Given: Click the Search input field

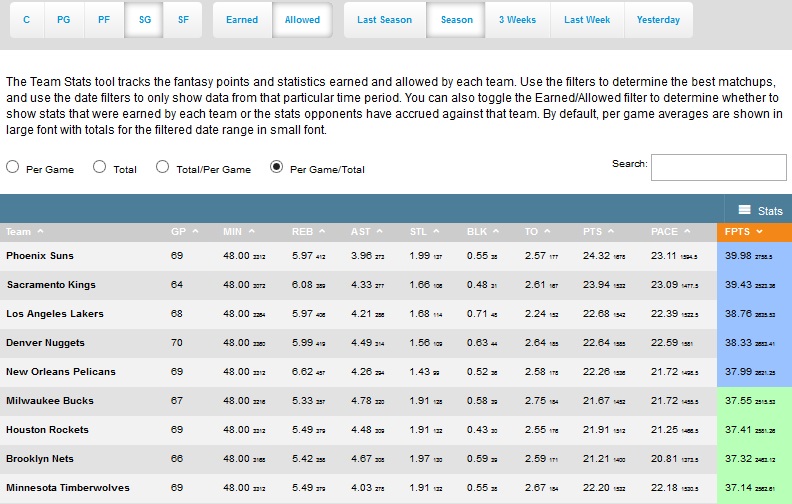Looking at the screenshot, I should click(x=719, y=167).
